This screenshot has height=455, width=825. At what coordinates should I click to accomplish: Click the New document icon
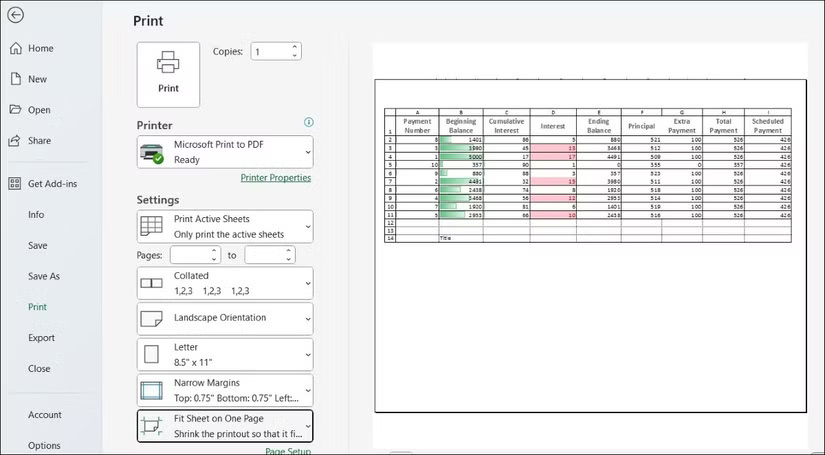16,79
